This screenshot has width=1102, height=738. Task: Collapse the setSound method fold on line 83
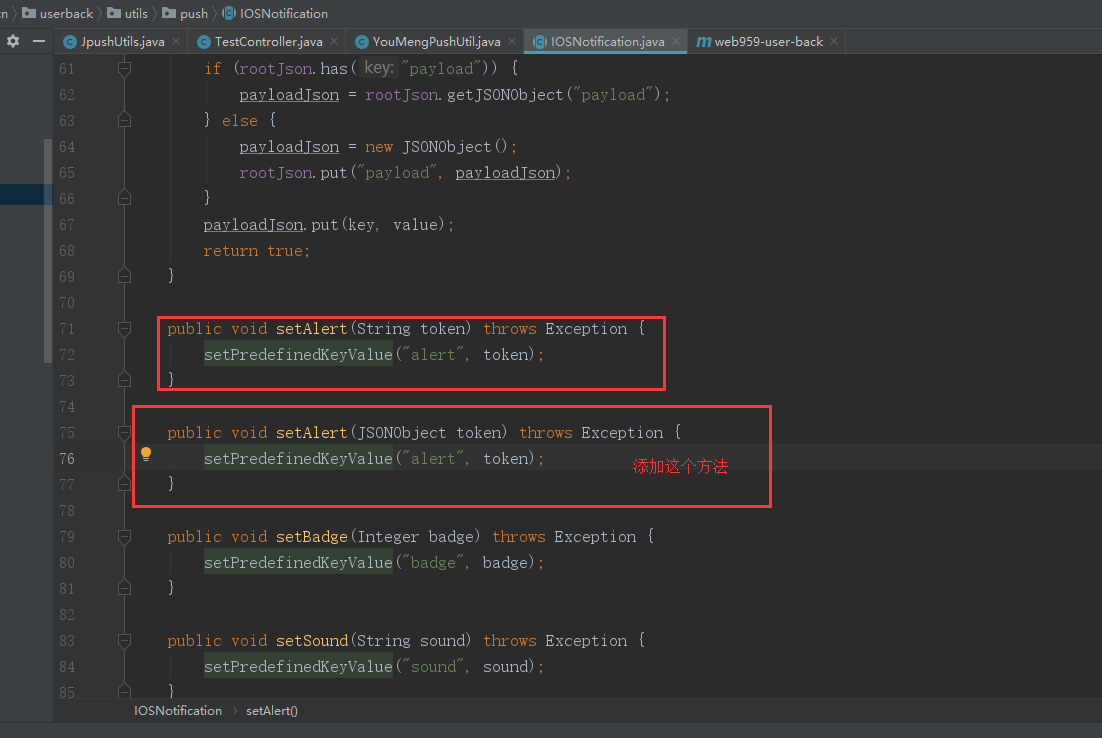point(124,641)
